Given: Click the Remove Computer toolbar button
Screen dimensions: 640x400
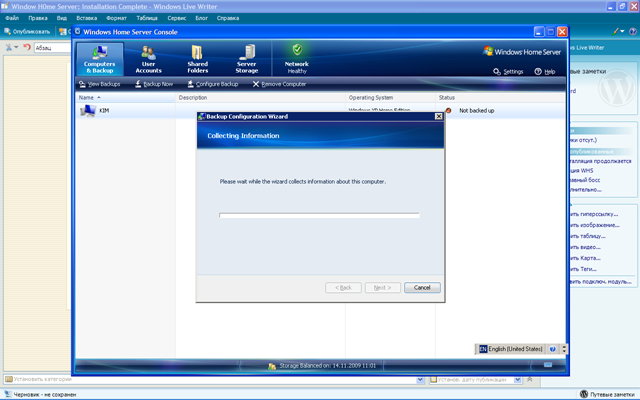Looking at the screenshot, I should [279, 84].
